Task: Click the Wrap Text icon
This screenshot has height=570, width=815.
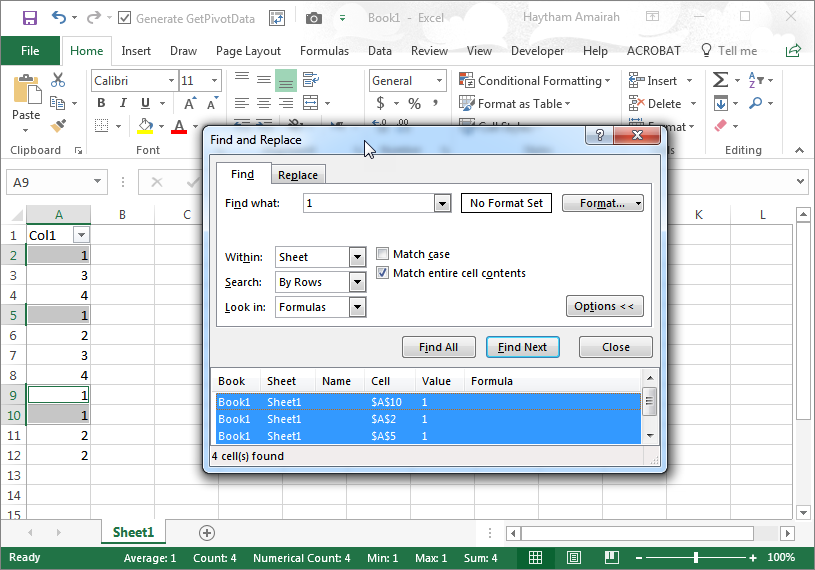Action: tap(311, 80)
